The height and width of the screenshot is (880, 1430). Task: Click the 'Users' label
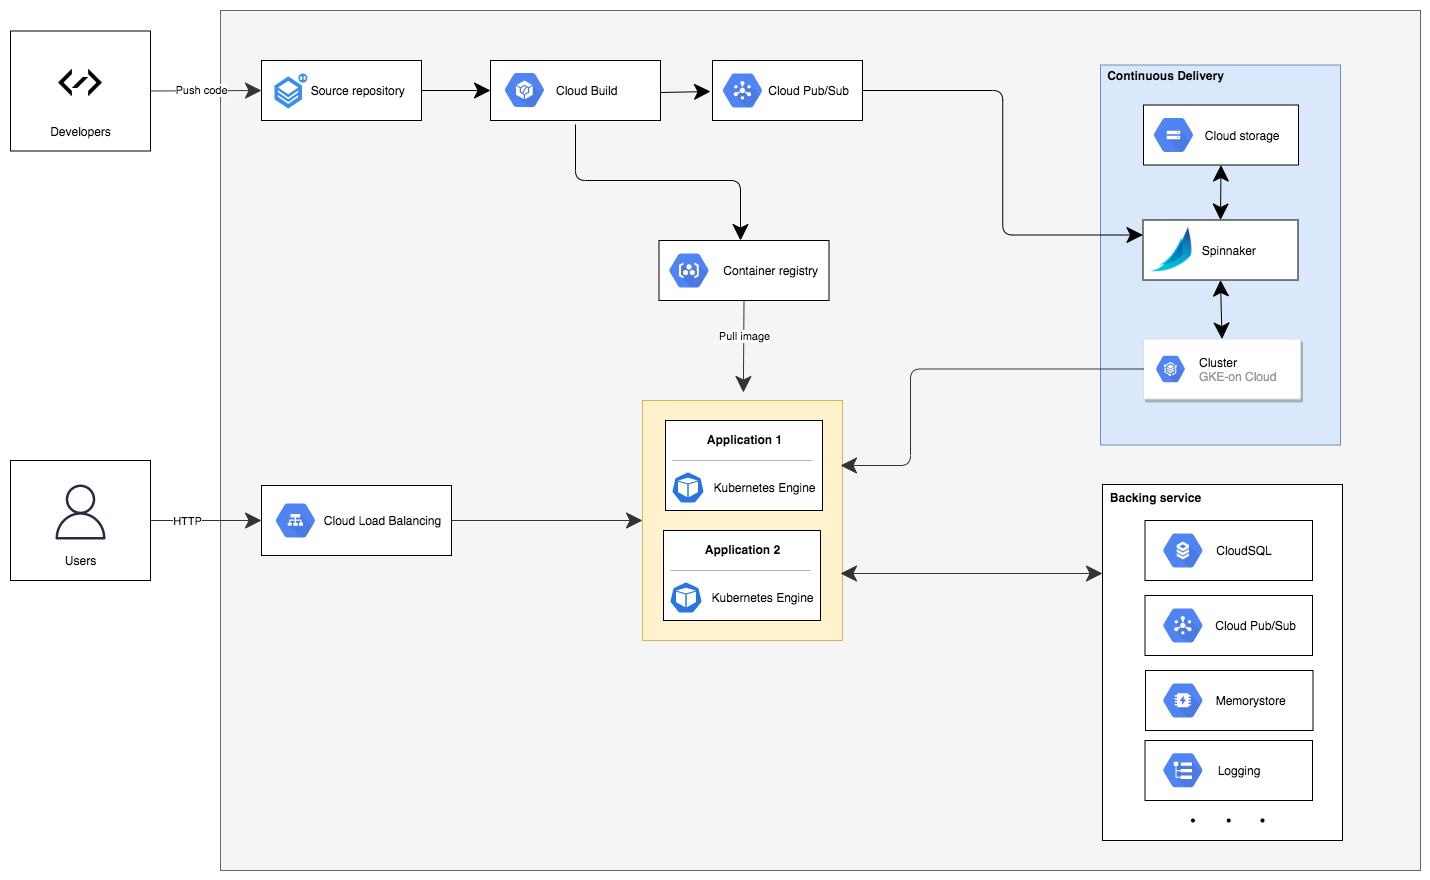[x=80, y=561]
